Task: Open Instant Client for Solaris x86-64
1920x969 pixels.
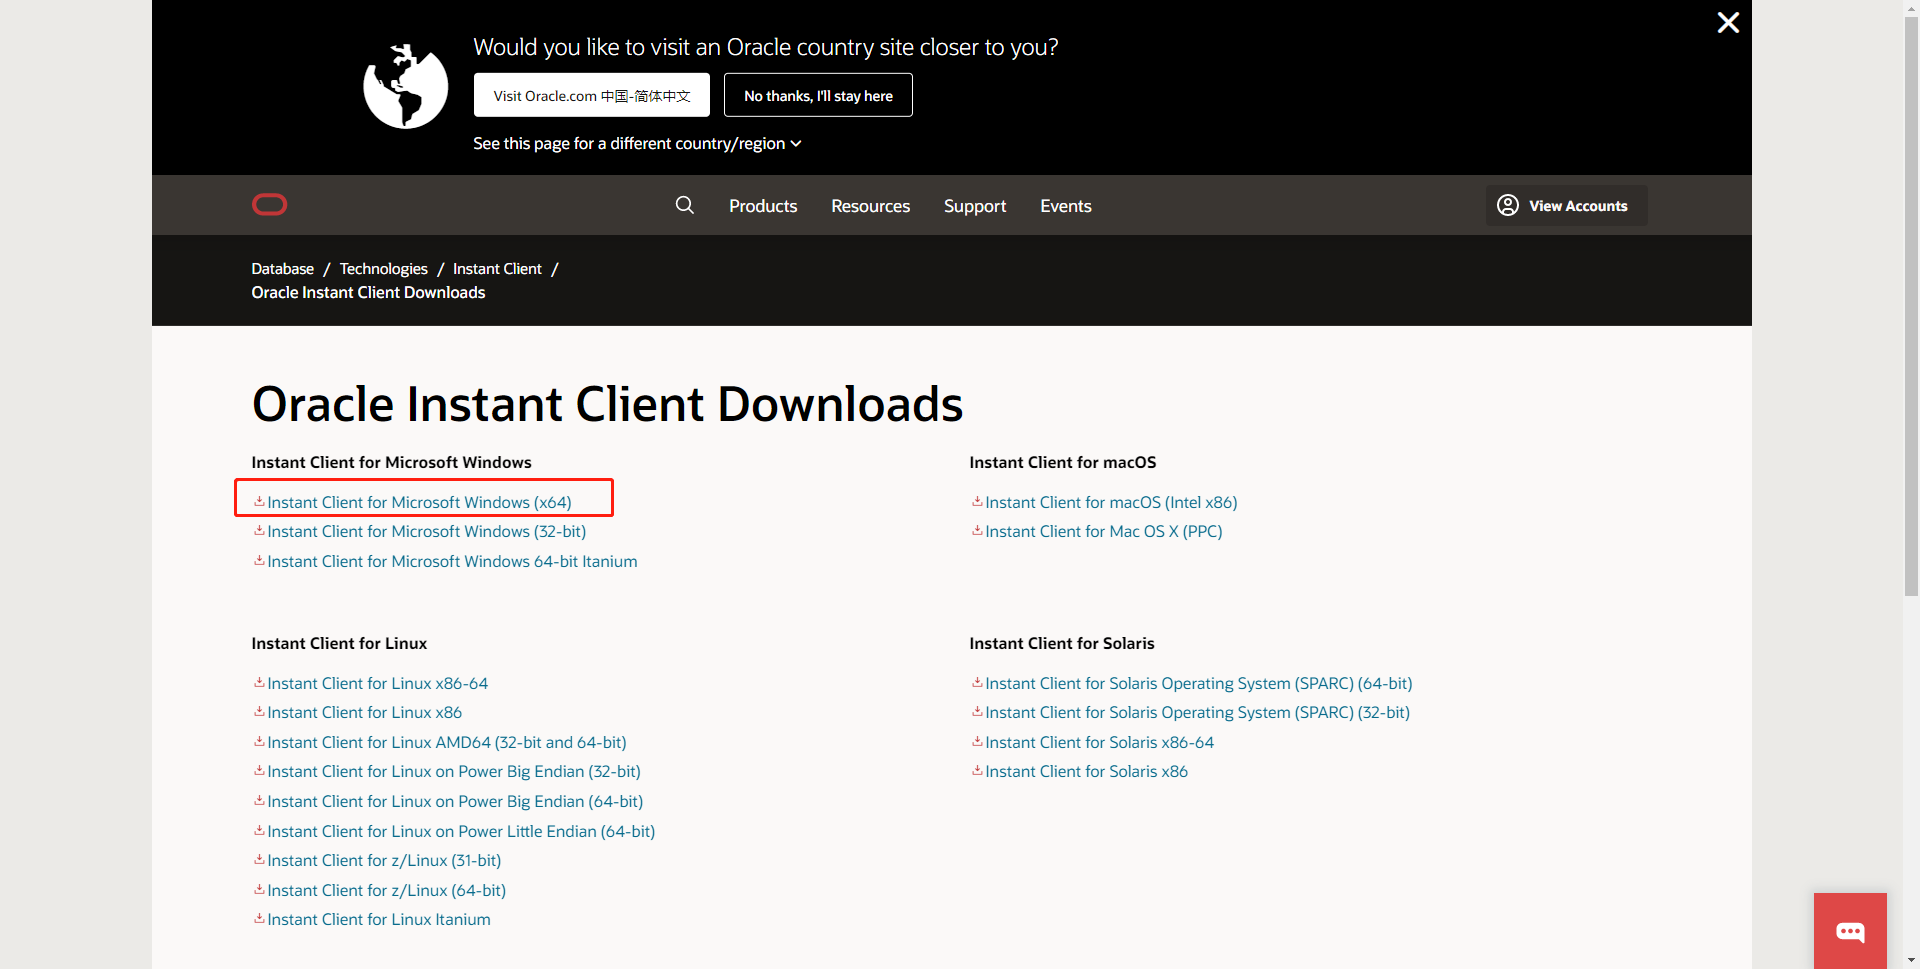Action: coord(1099,742)
